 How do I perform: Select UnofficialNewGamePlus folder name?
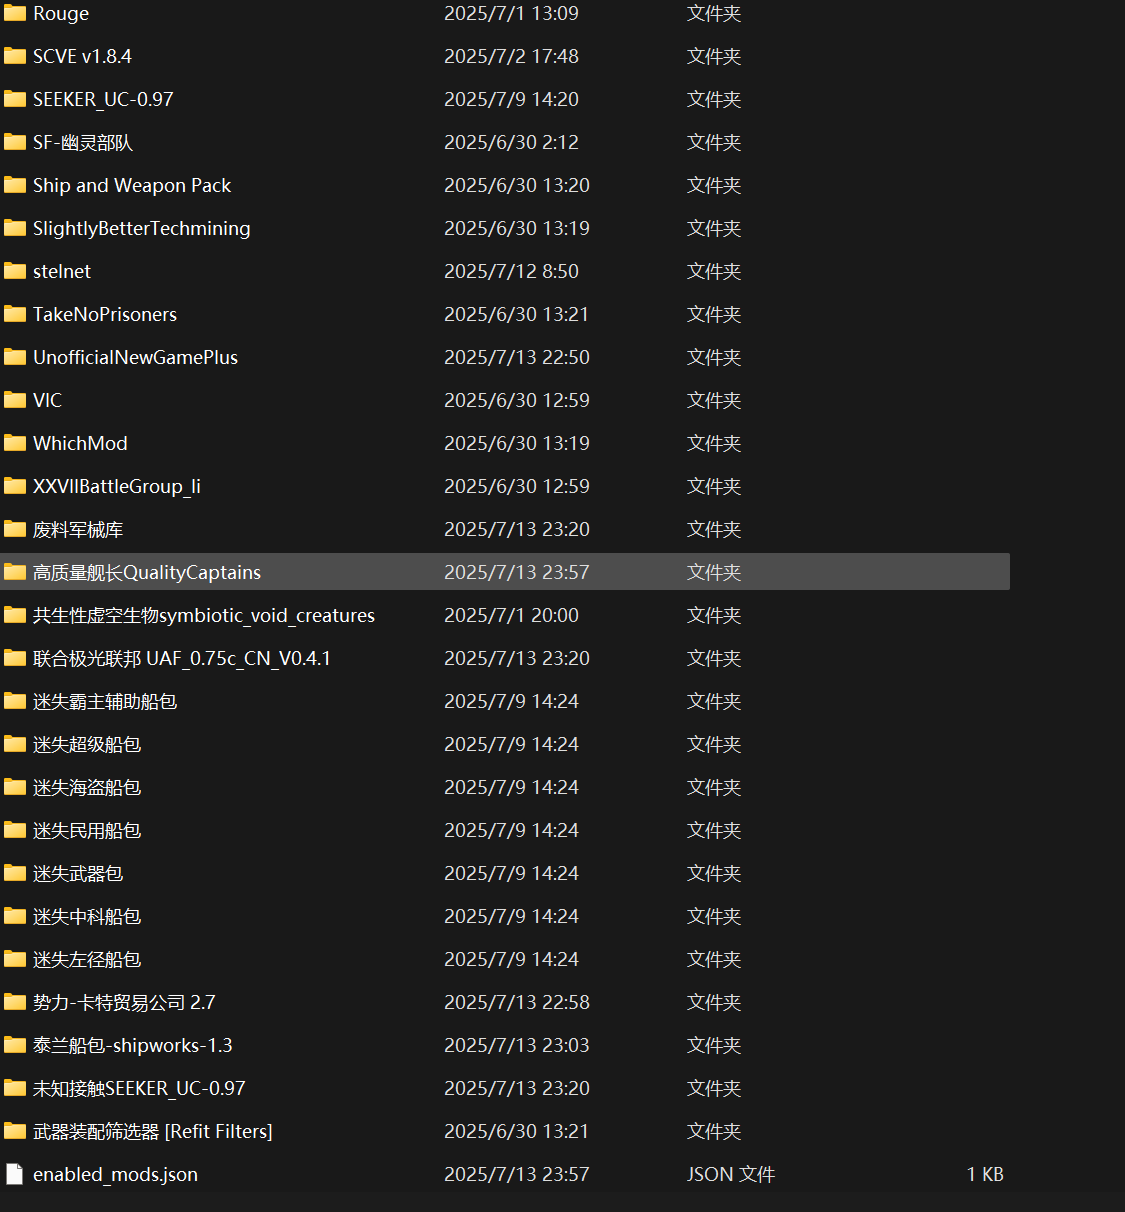click(x=135, y=357)
